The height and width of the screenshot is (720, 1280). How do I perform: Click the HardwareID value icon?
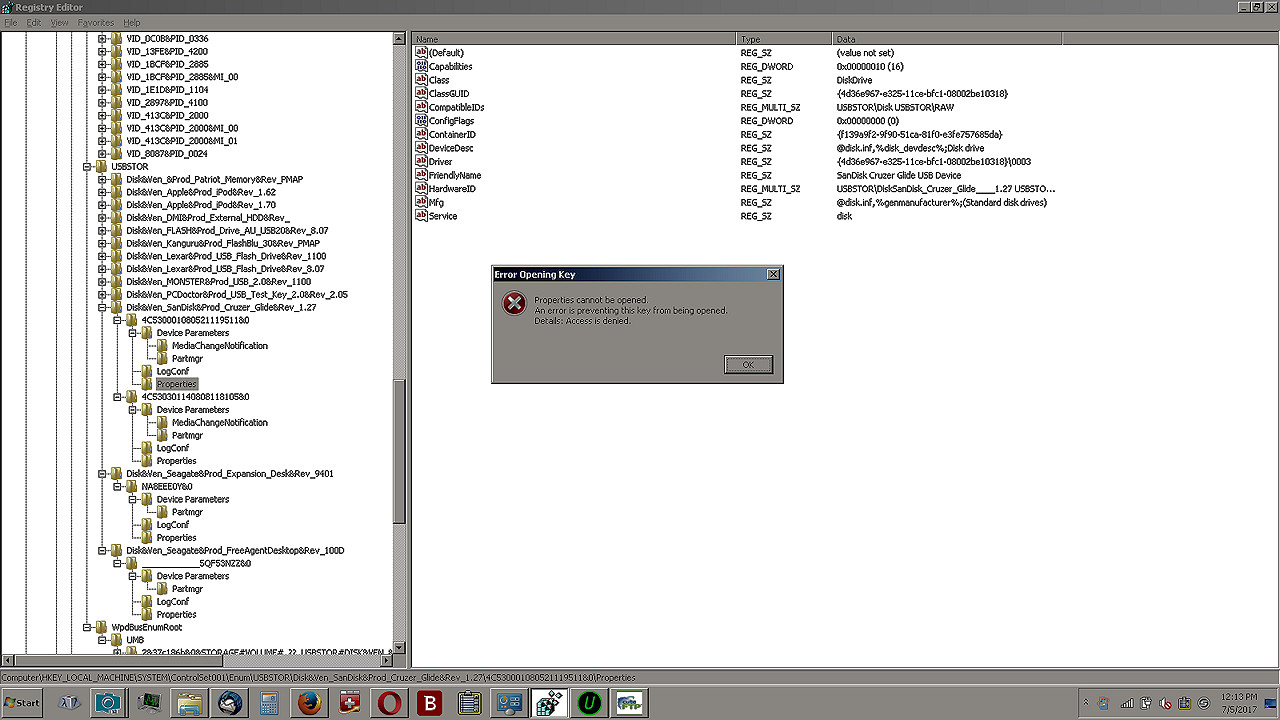pos(421,188)
